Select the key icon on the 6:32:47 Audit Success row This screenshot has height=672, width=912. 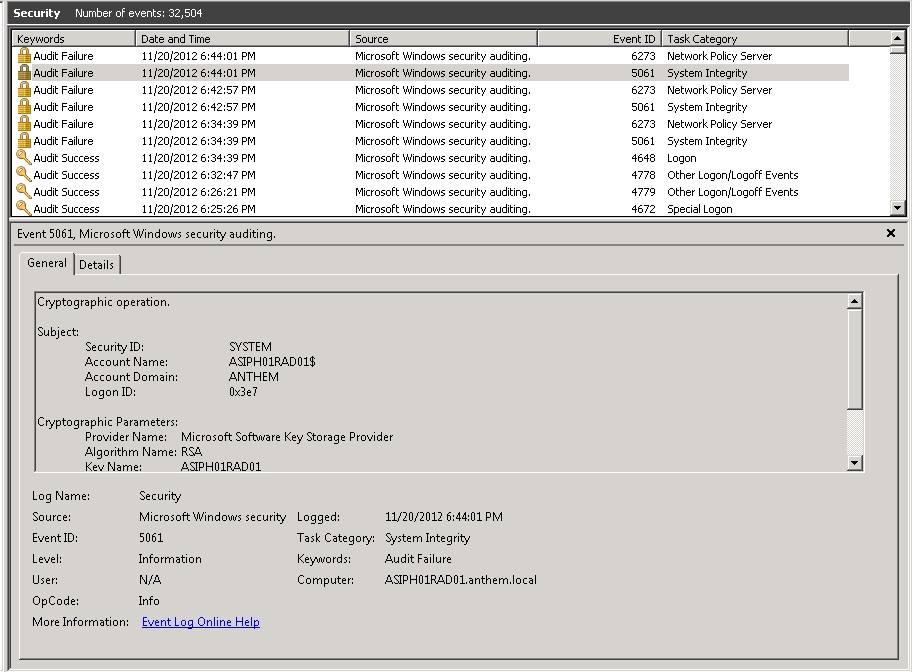(23, 174)
